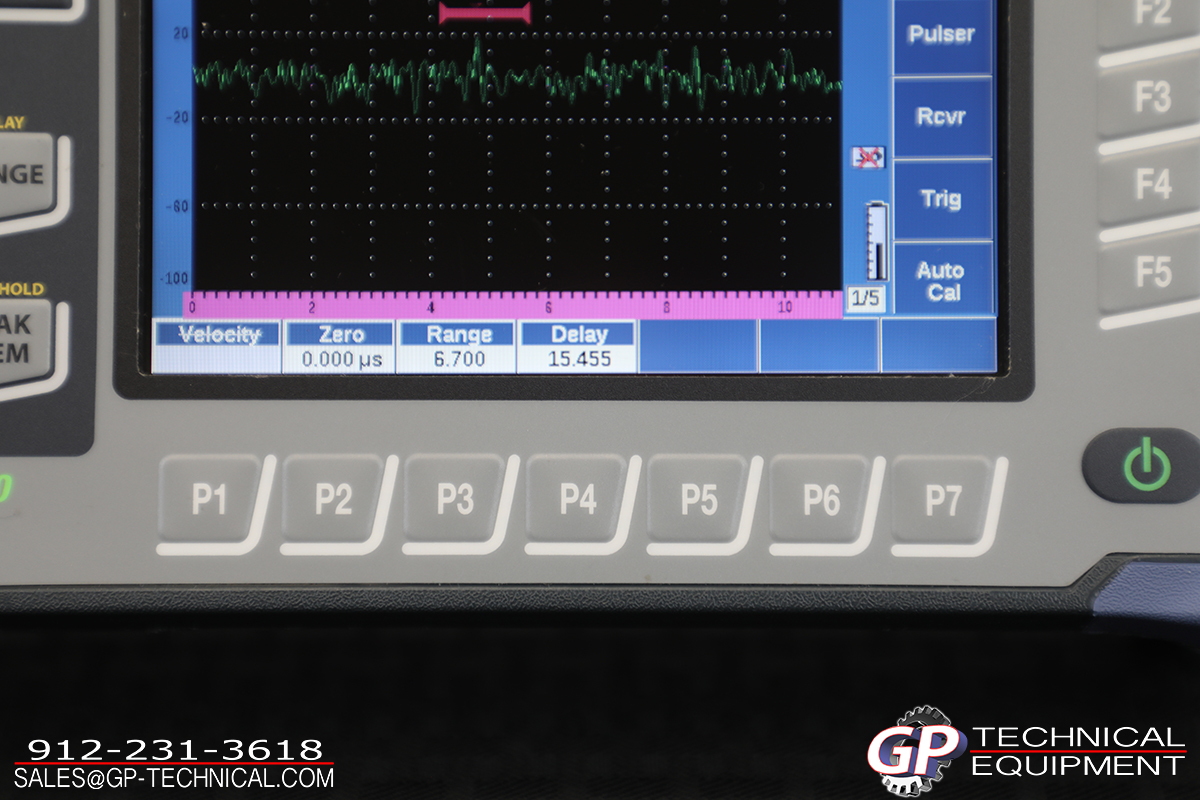Open the Rcvr settings menu
1200x800 pixels.
point(941,117)
